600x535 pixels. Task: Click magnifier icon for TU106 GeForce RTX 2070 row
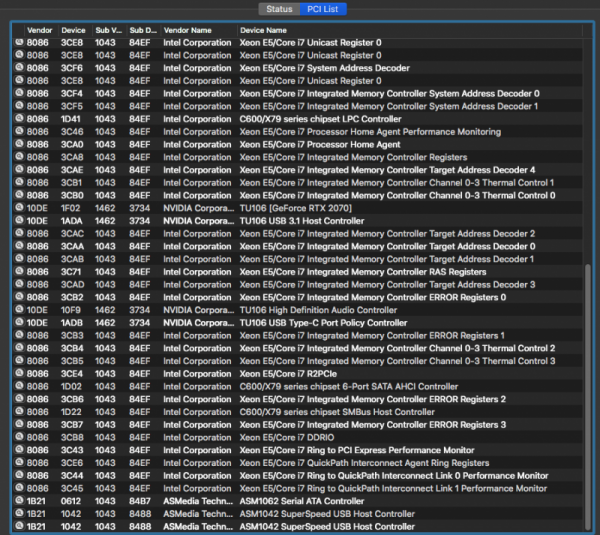click(x=19, y=208)
